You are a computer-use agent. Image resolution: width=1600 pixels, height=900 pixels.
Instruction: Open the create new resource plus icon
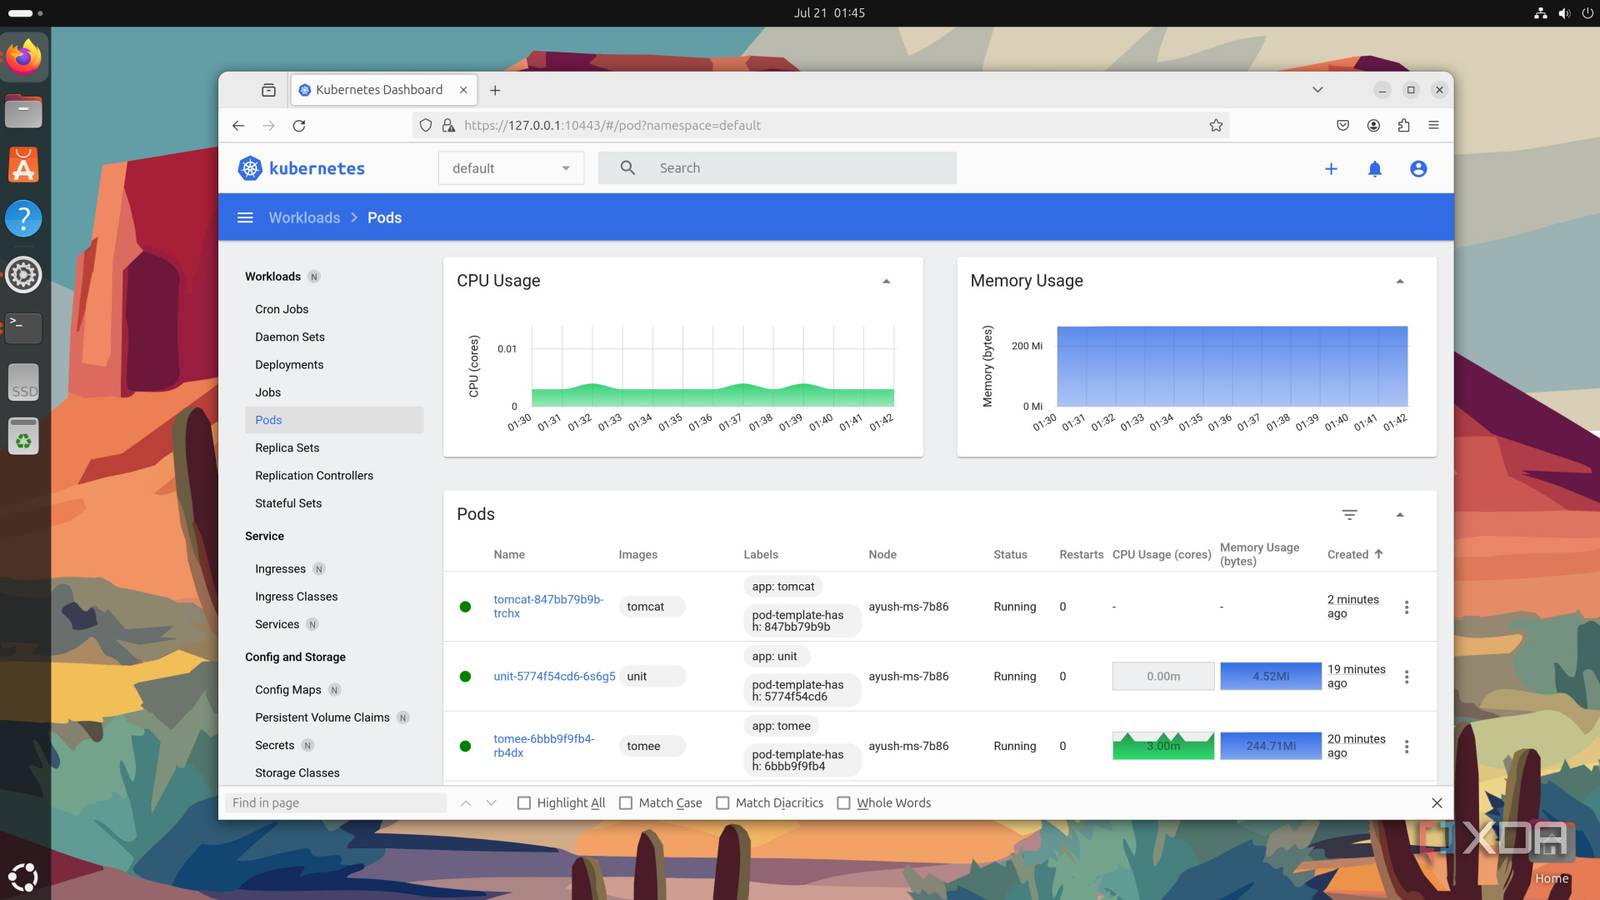pos(1331,169)
